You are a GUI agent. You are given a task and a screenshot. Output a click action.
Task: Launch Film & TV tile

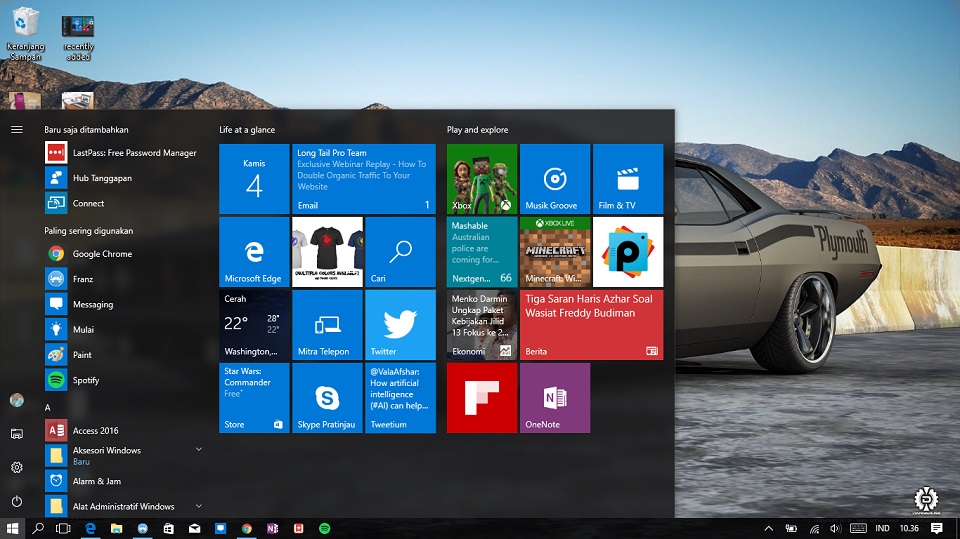coord(627,179)
